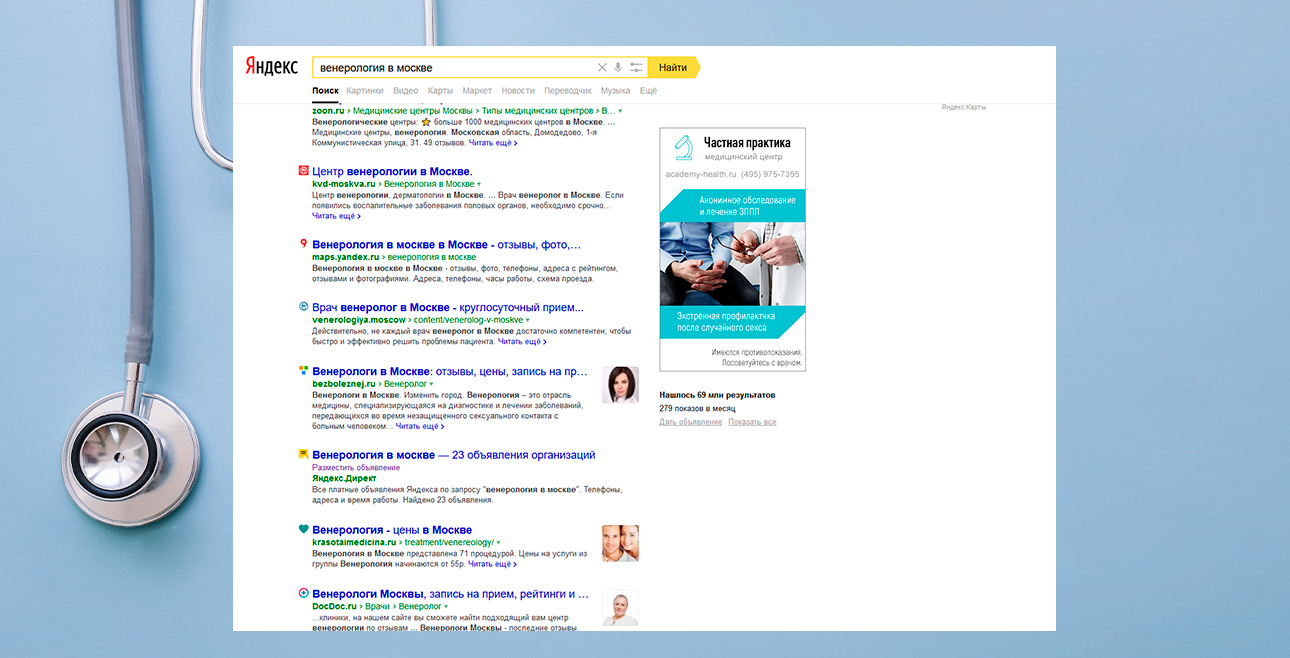Expand the DocDoc.ru result dropdown arrow
Image resolution: width=1290 pixels, height=658 pixels.
click(x=446, y=607)
